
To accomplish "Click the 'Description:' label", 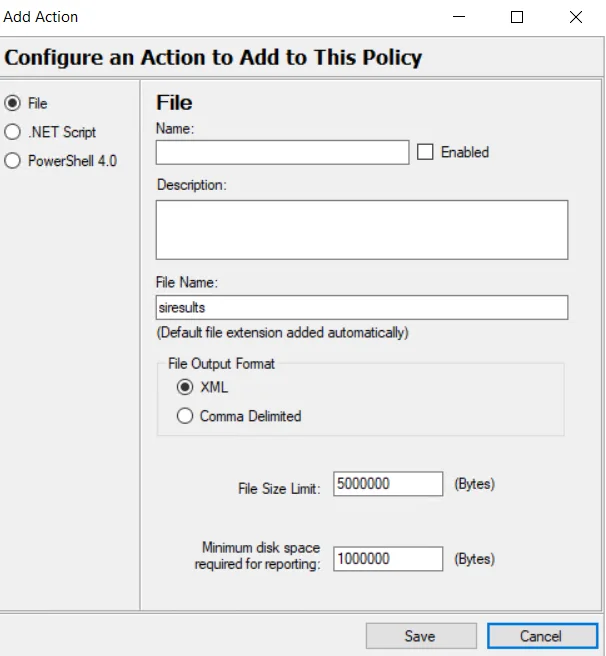I will [x=192, y=184].
